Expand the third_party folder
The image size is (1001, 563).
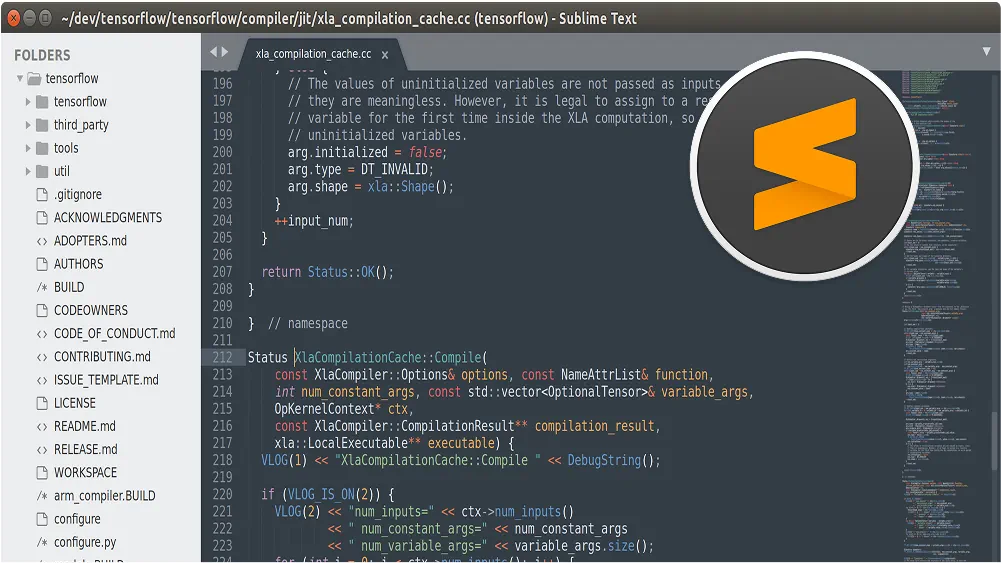pos(28,125)
